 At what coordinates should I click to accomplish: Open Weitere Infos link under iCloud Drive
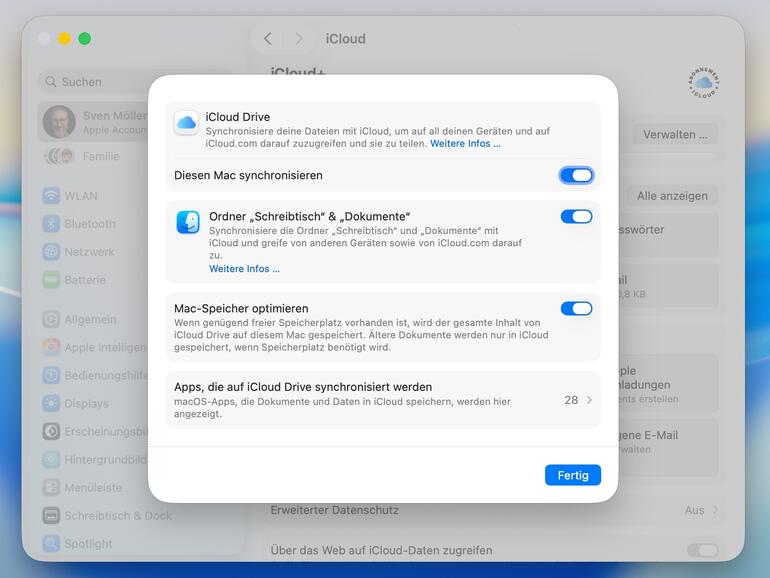465,143
